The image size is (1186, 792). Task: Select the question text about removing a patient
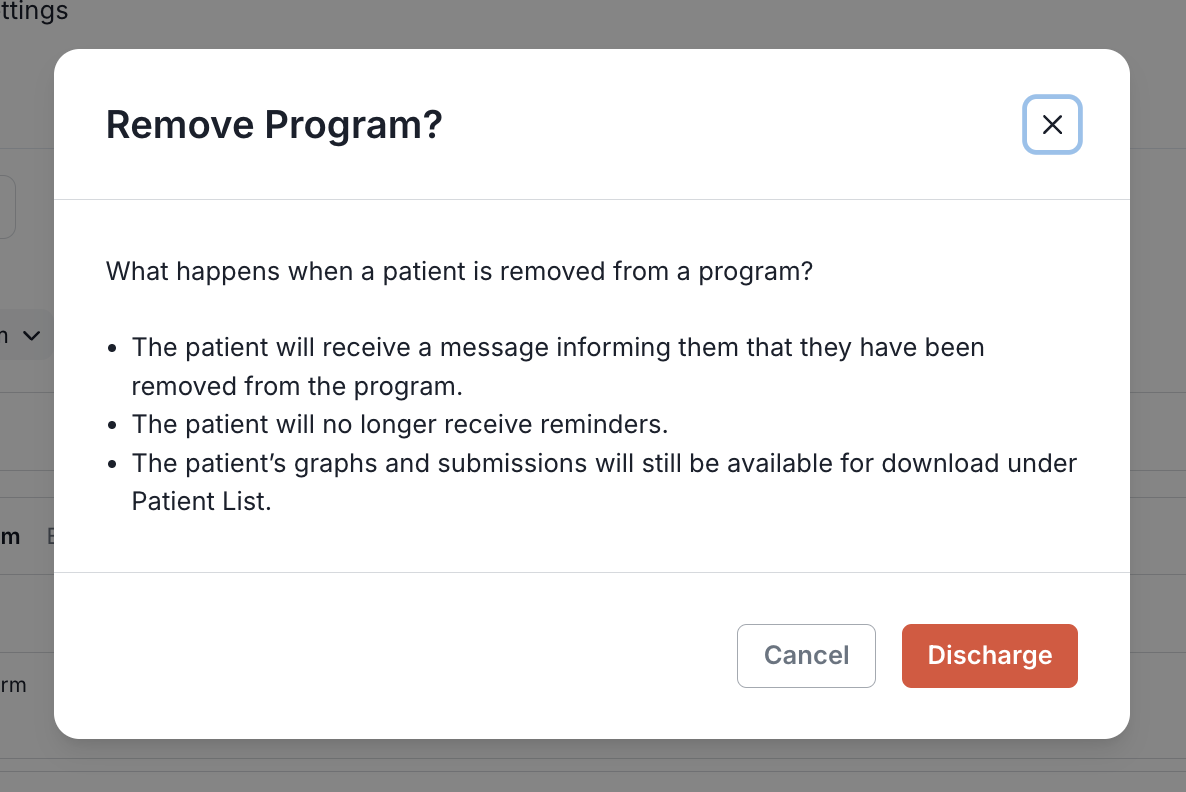point(458,271)
